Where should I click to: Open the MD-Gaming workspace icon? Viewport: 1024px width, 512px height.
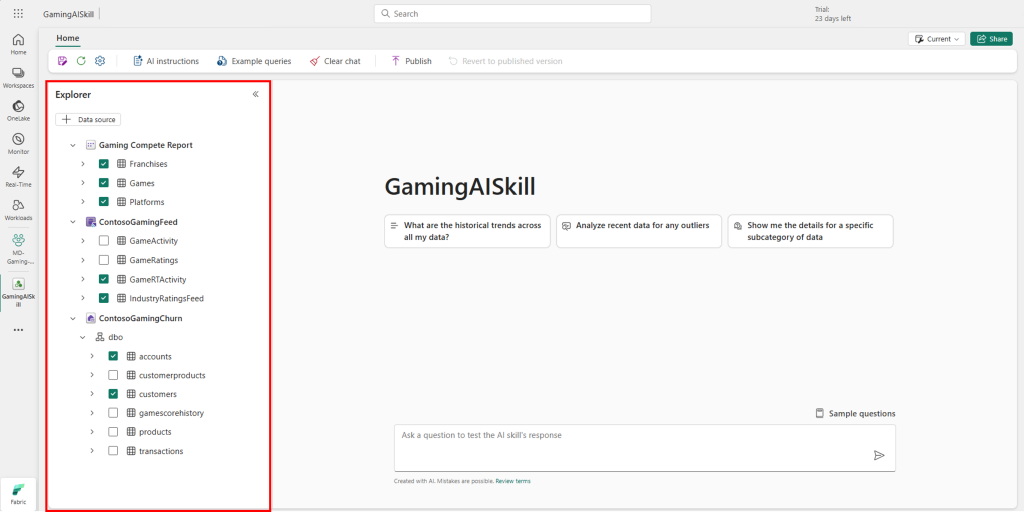pyautogui.click(x=18, y=248)
